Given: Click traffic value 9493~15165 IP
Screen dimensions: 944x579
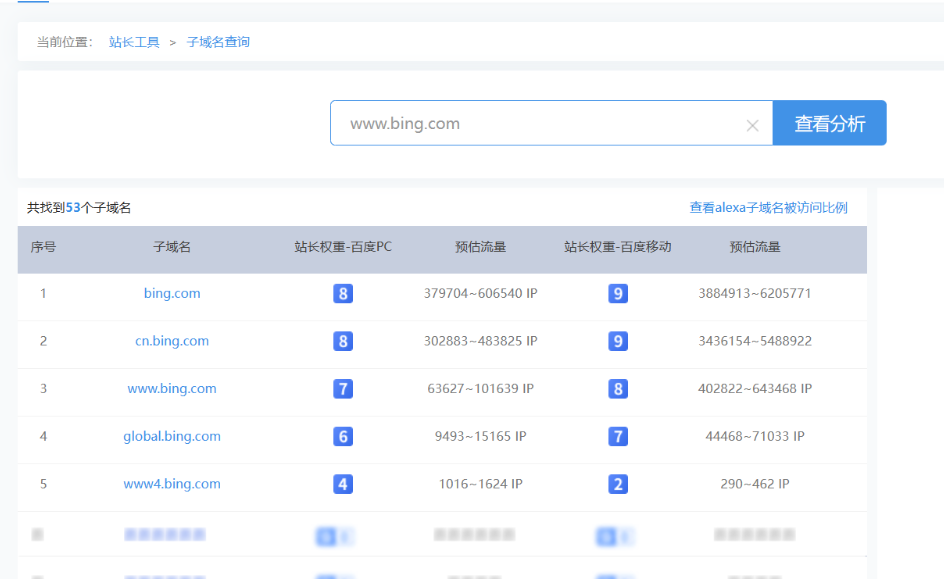Looking at the screenshot, I should point(480,436).
